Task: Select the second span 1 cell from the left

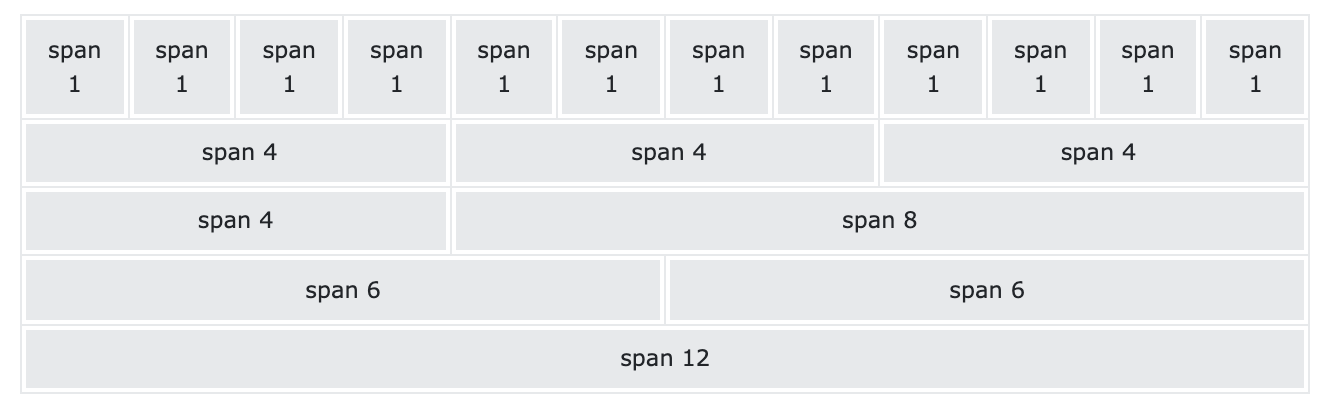Action: (x=182, y=67)
